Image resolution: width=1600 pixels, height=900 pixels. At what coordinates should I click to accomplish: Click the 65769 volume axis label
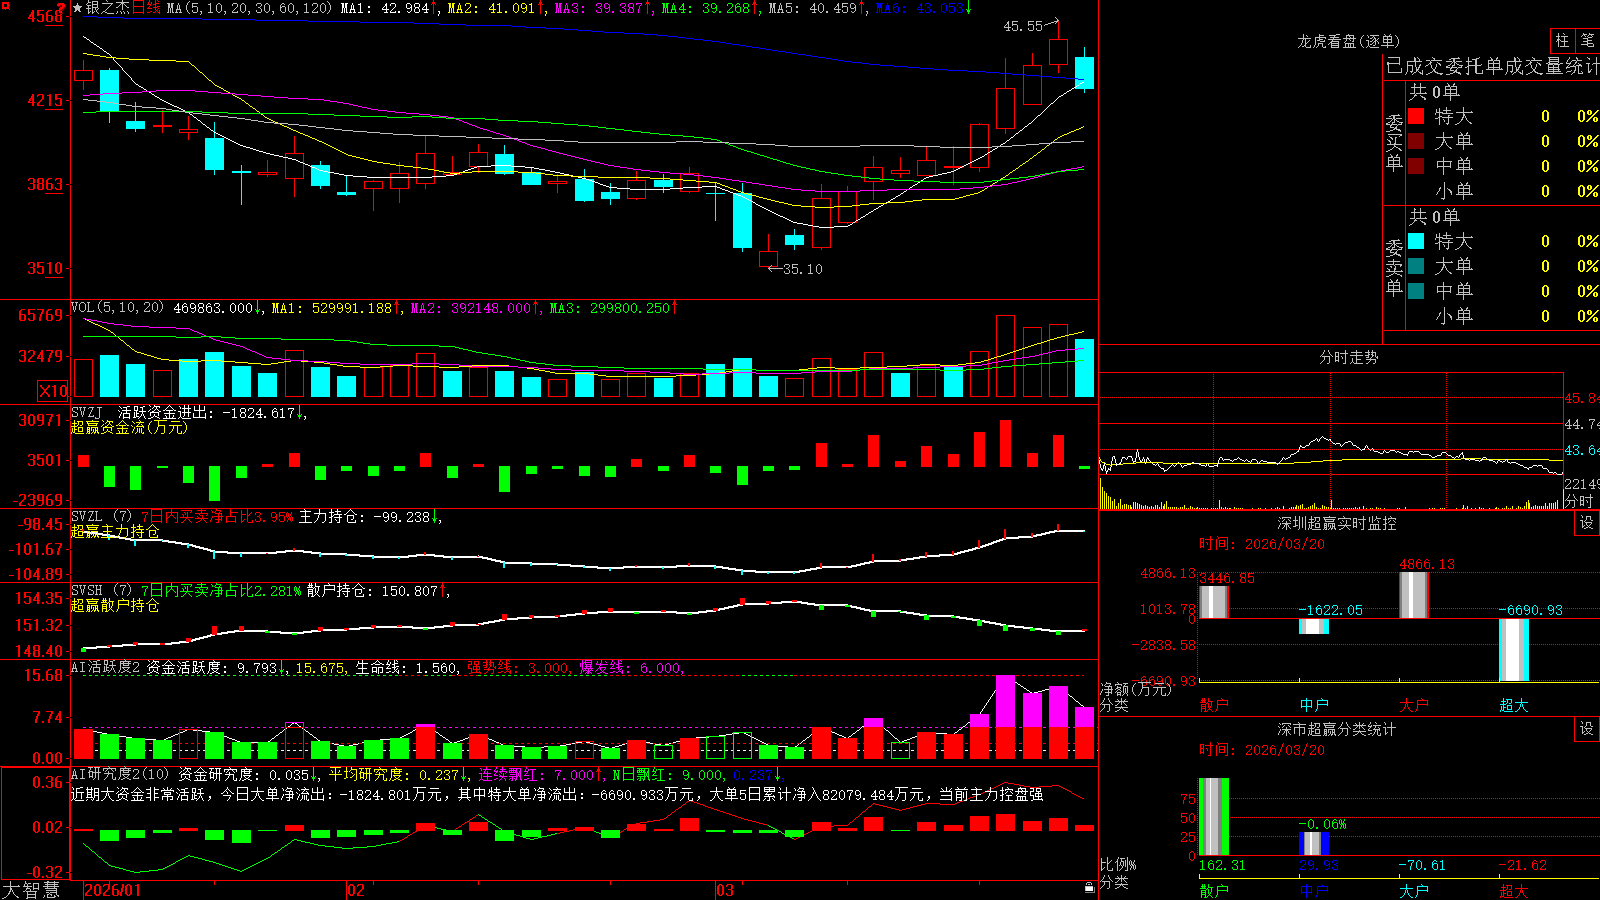point(40,315)
